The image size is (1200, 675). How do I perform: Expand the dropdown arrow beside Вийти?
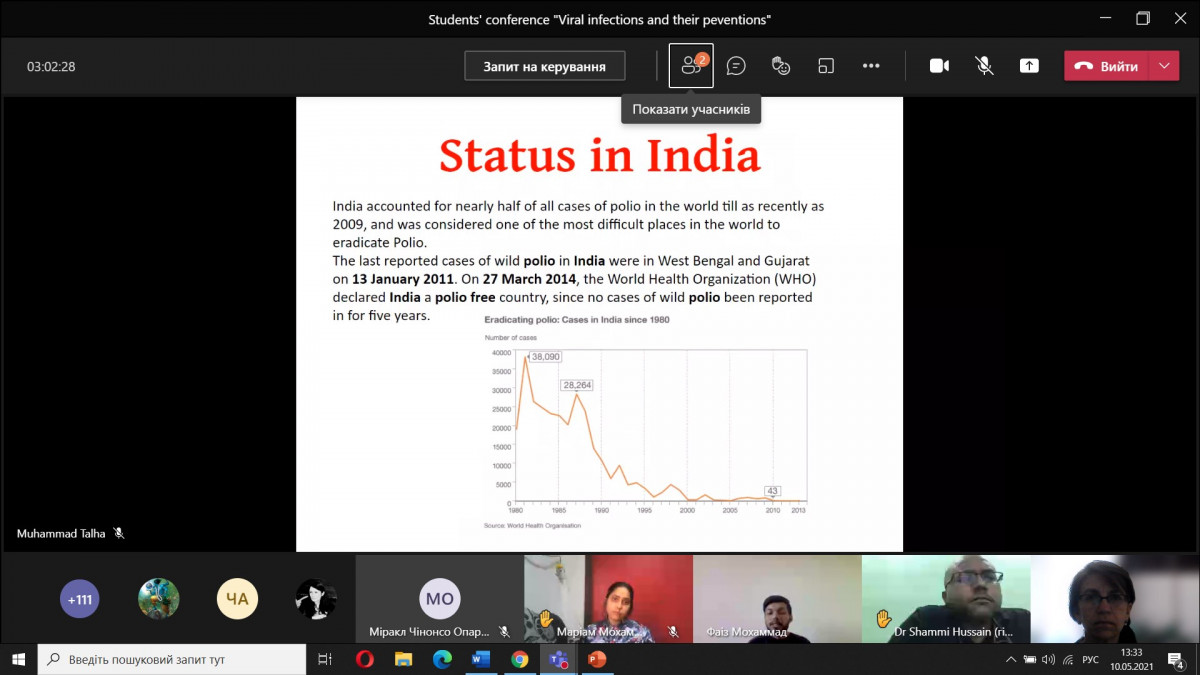(1163, 66)
